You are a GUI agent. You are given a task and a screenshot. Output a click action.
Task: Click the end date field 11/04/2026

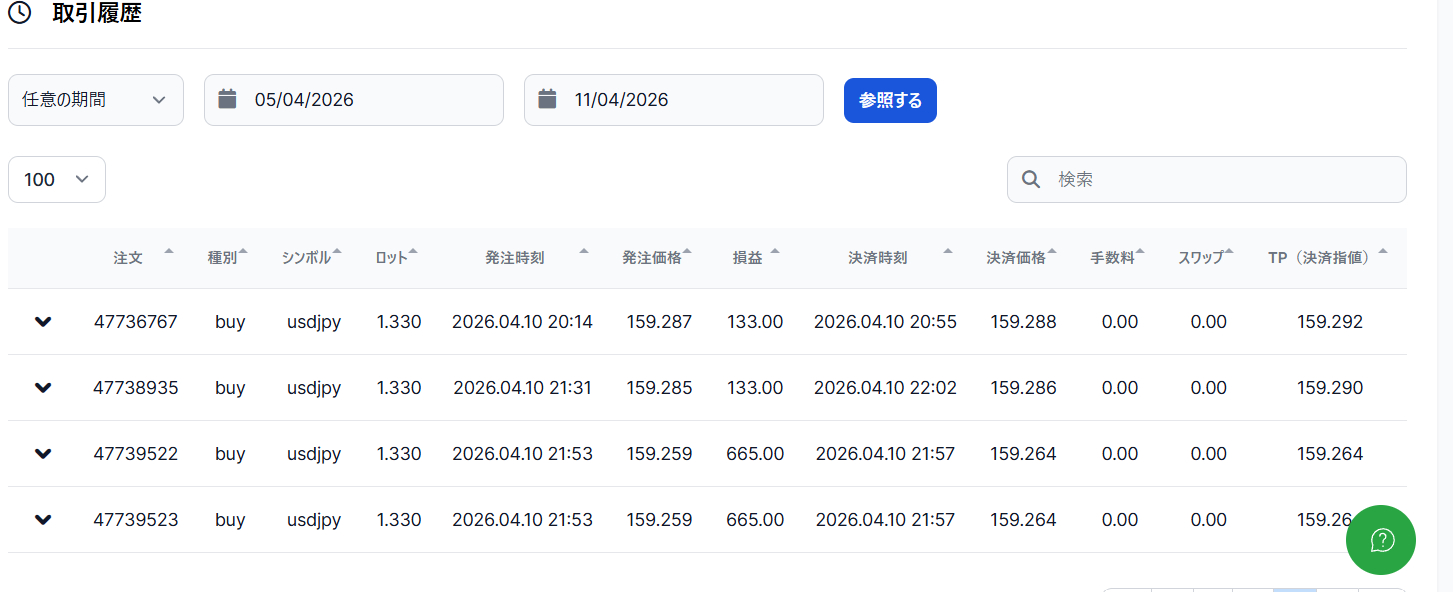point(674,100)
